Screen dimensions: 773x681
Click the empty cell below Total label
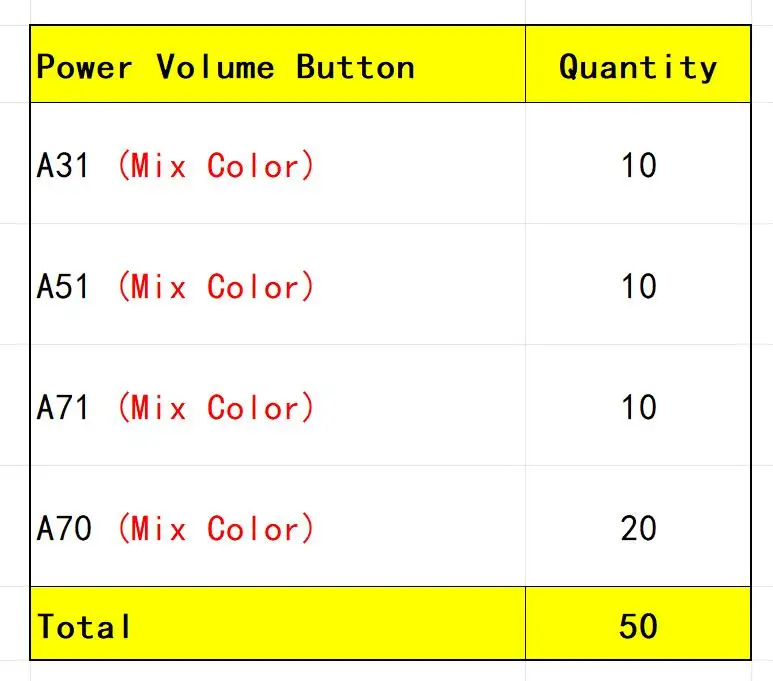[277, 671]
